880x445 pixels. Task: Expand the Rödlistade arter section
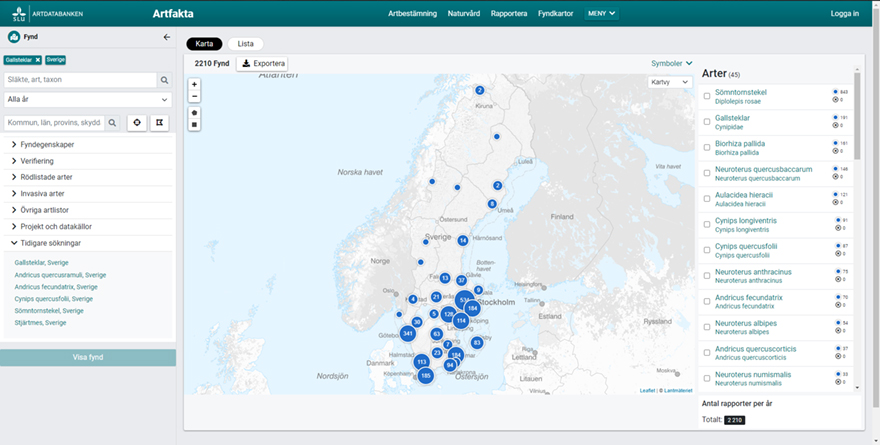(88, 177)
